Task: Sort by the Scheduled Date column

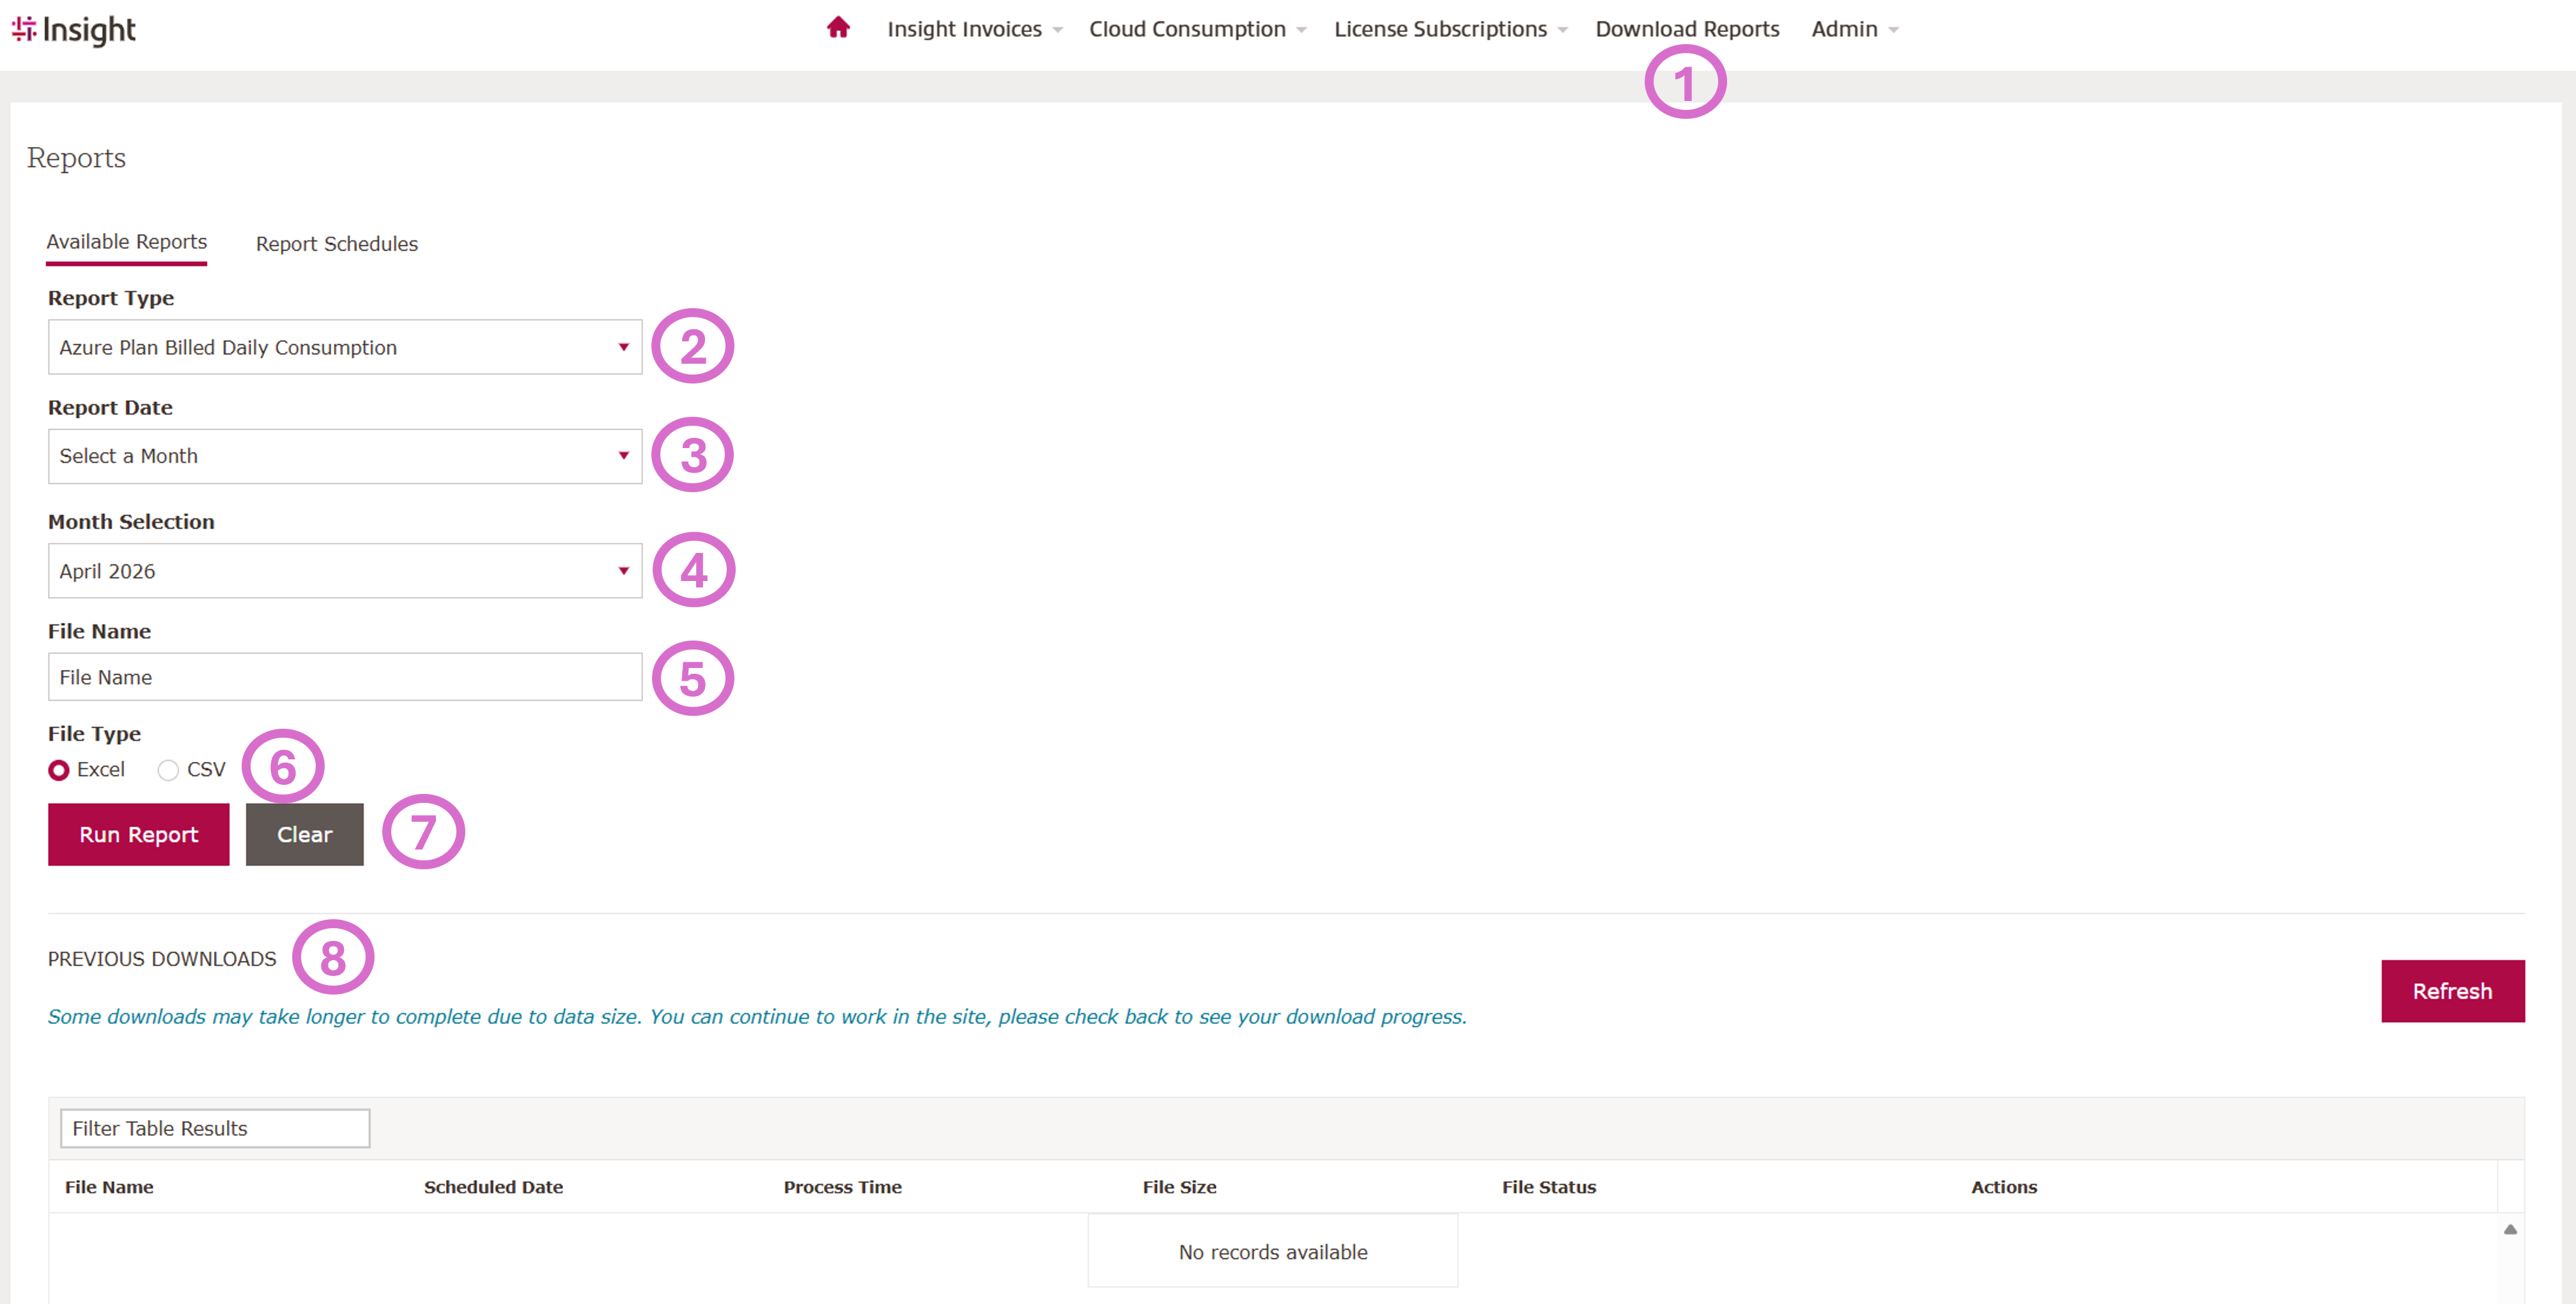Action: click(493, 1187)
